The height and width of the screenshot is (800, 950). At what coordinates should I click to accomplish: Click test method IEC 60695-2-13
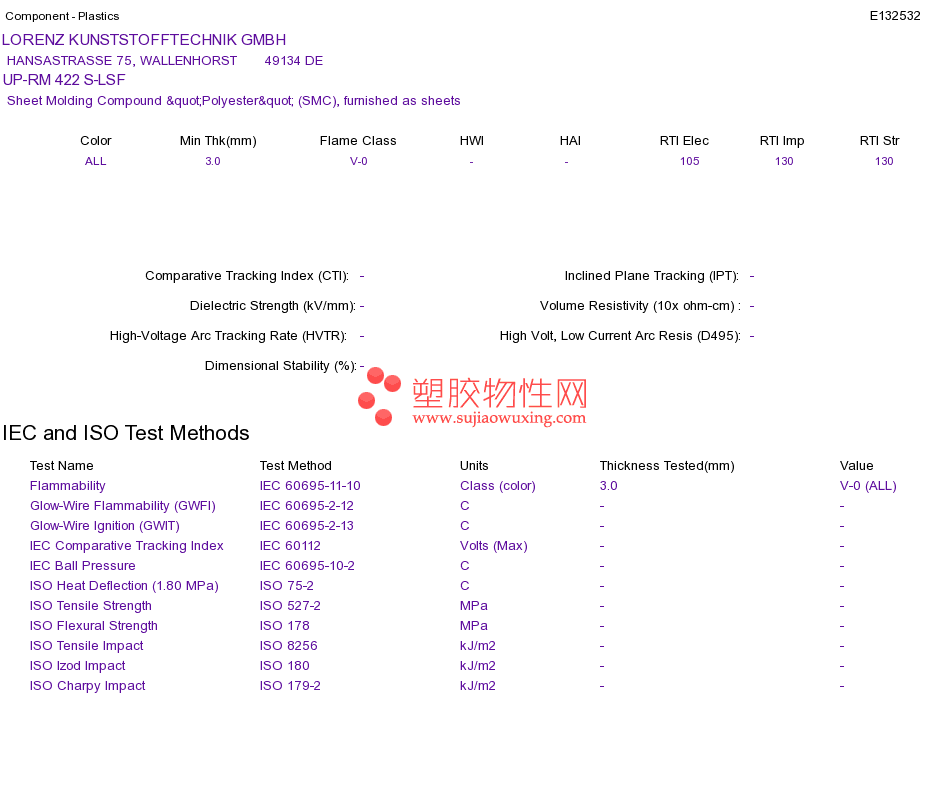tap(307, 525)
